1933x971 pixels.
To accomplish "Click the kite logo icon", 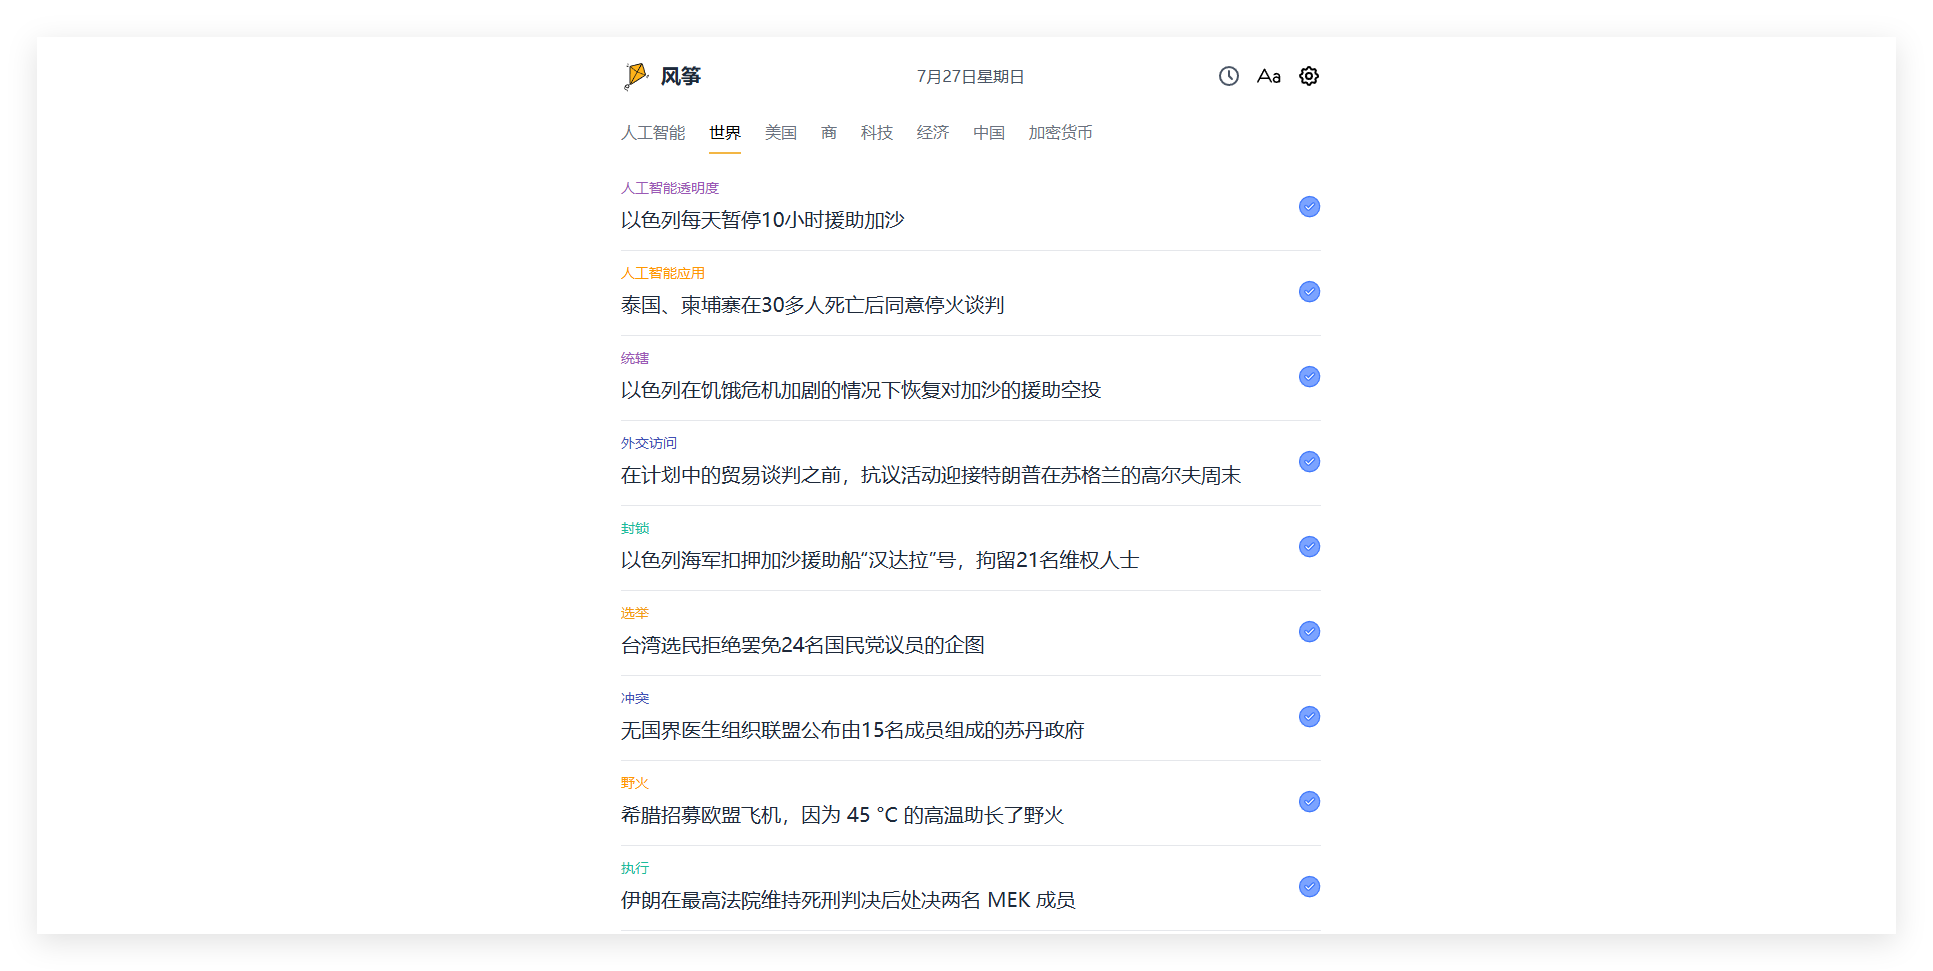I will tap(635, 76).
